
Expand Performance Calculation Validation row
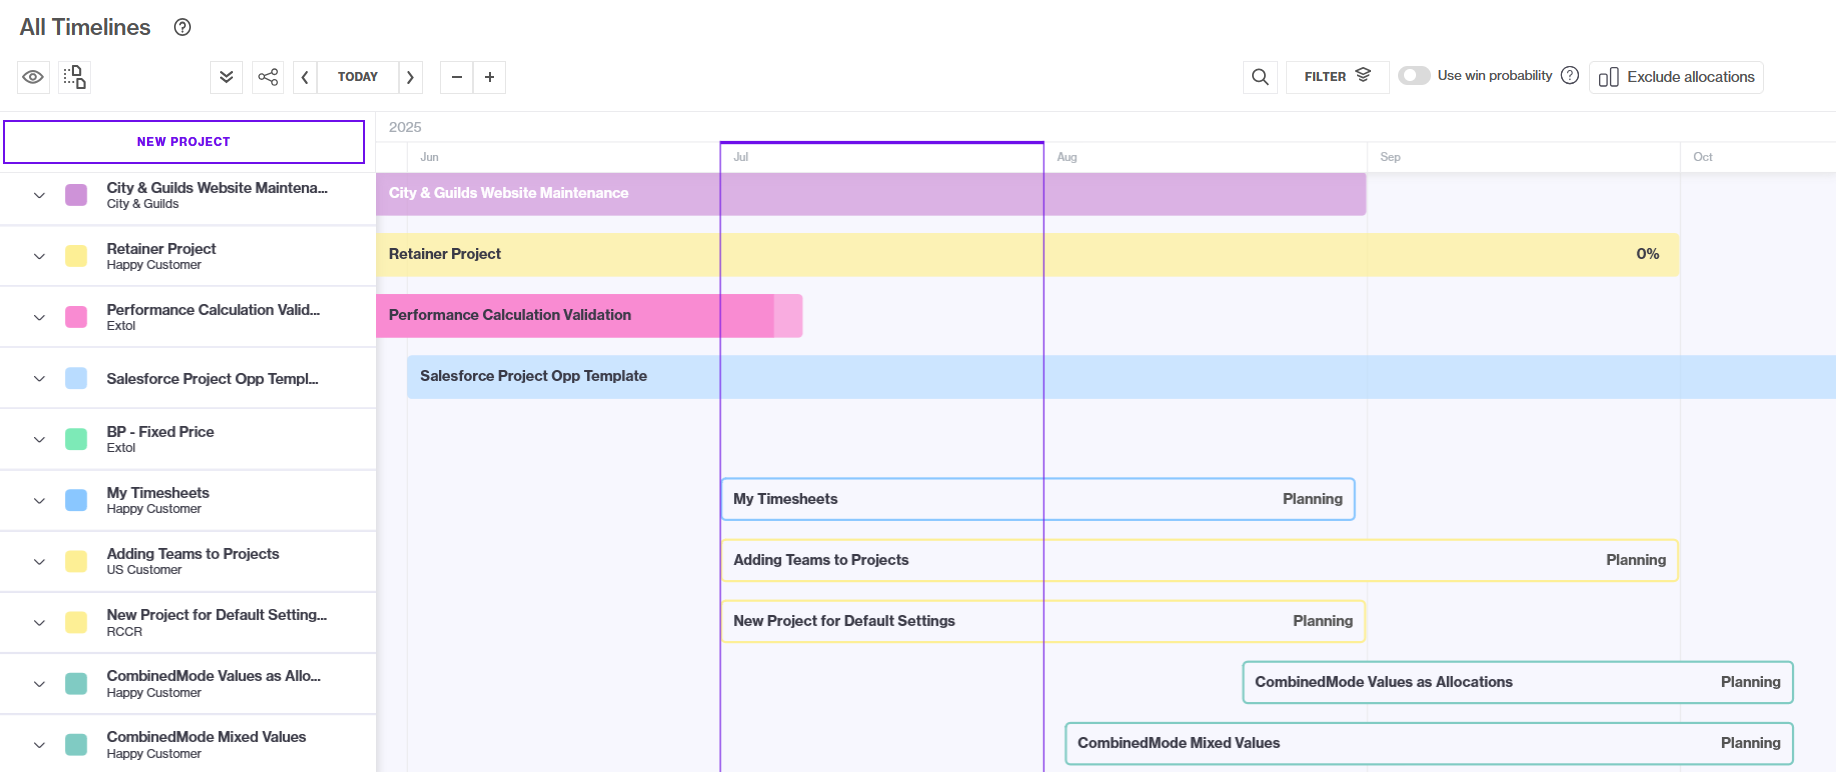pos(39,317)
